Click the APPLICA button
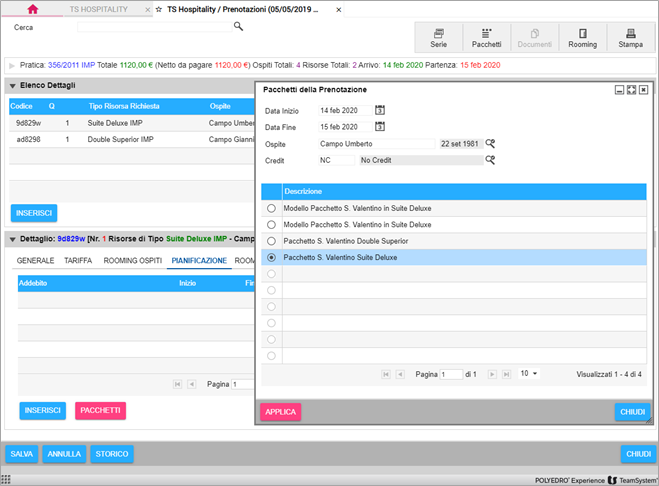659x486 pixels. click(280, 412)
